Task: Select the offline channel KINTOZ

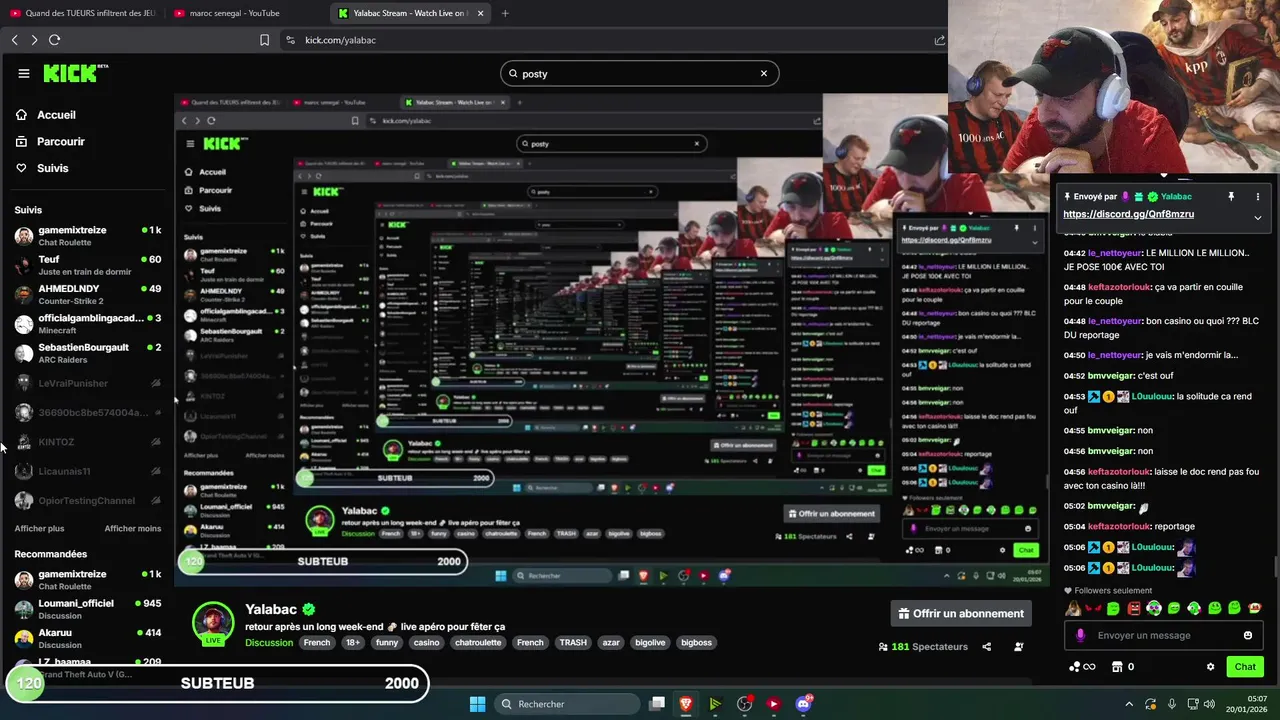Action: (88, 441)
